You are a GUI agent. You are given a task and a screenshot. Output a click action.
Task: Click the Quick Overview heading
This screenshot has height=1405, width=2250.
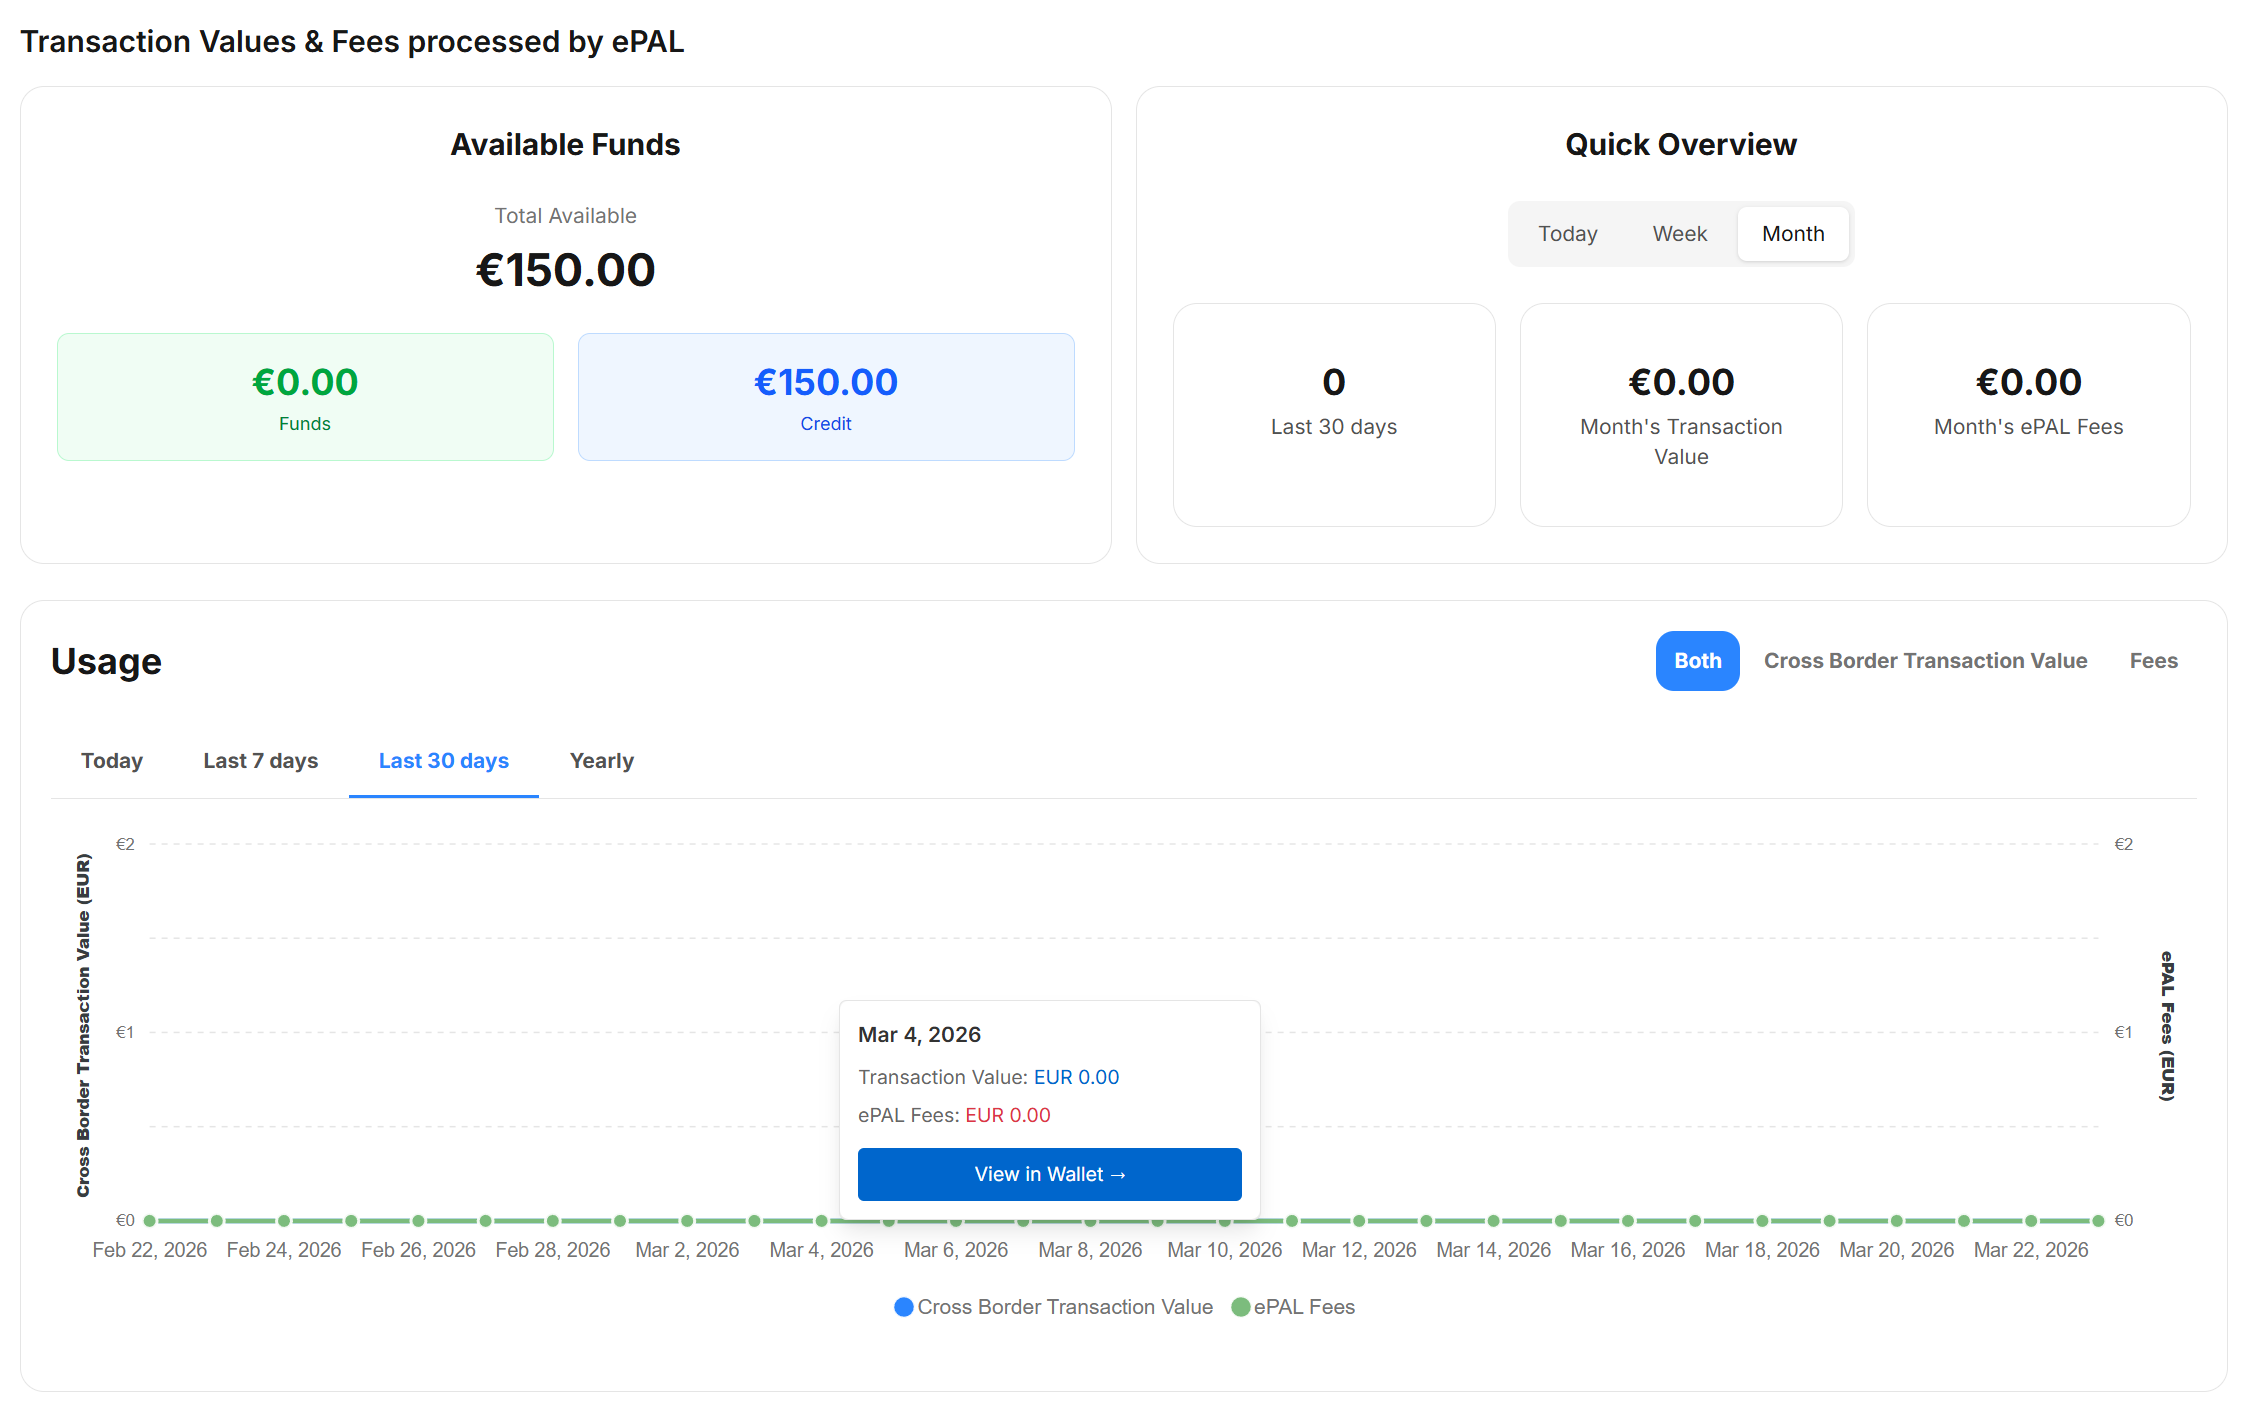[x=1681, y=145]
